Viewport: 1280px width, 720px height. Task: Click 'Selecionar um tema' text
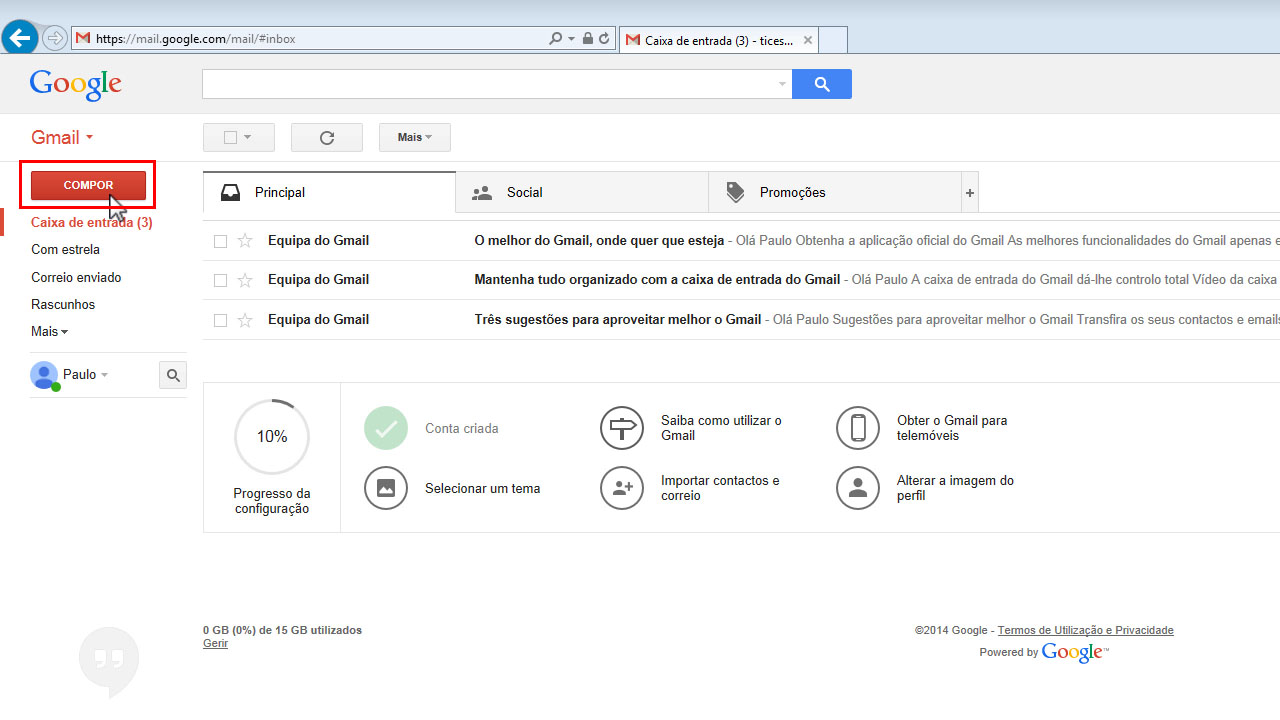point(482,489)
